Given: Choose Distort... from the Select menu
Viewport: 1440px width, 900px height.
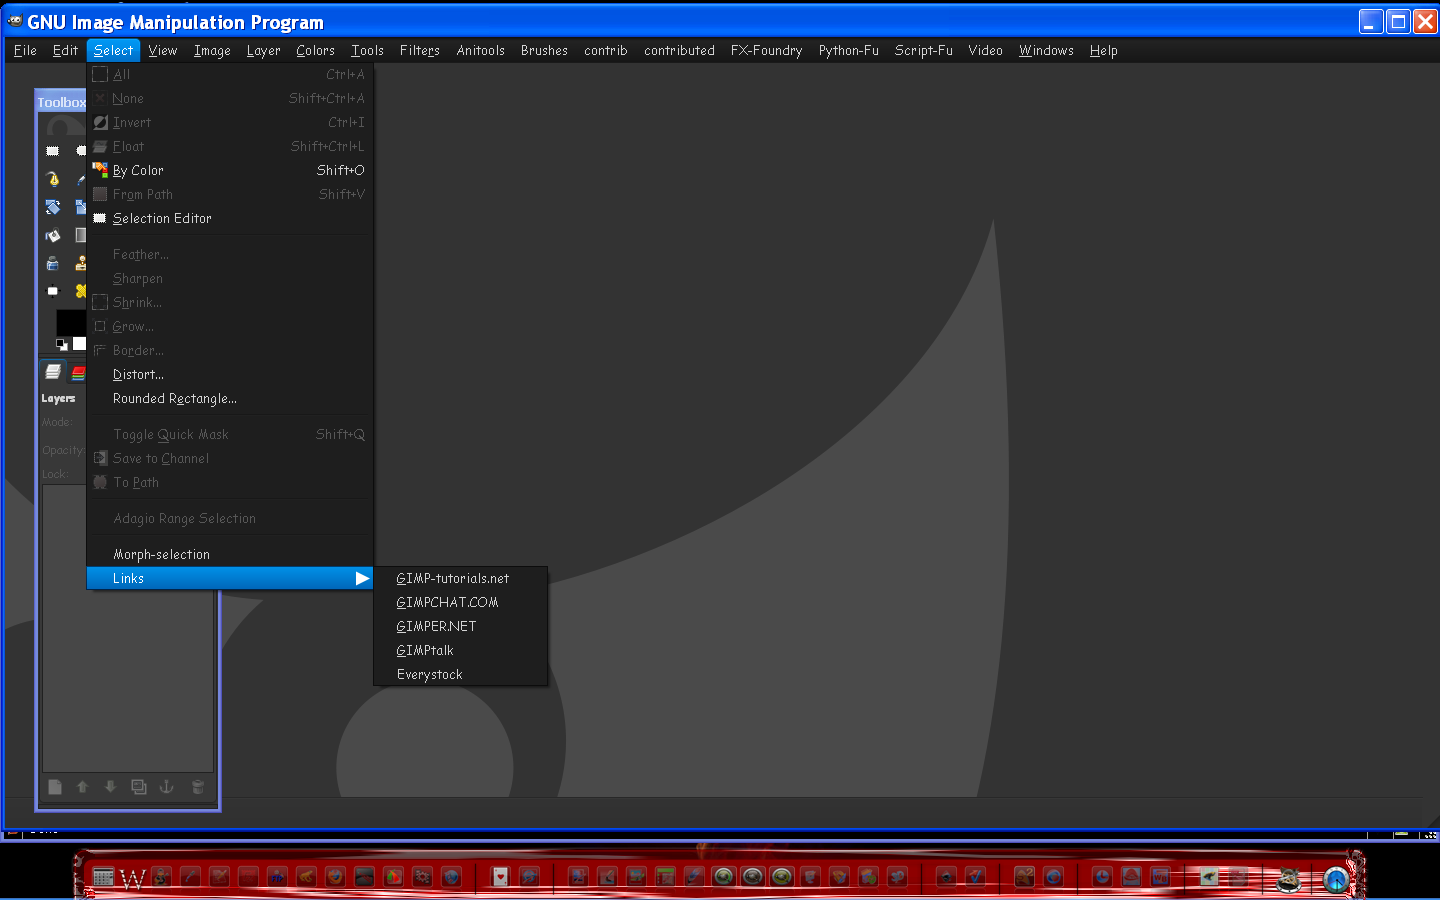Looking at the screenshot, I should click(230, 374).
